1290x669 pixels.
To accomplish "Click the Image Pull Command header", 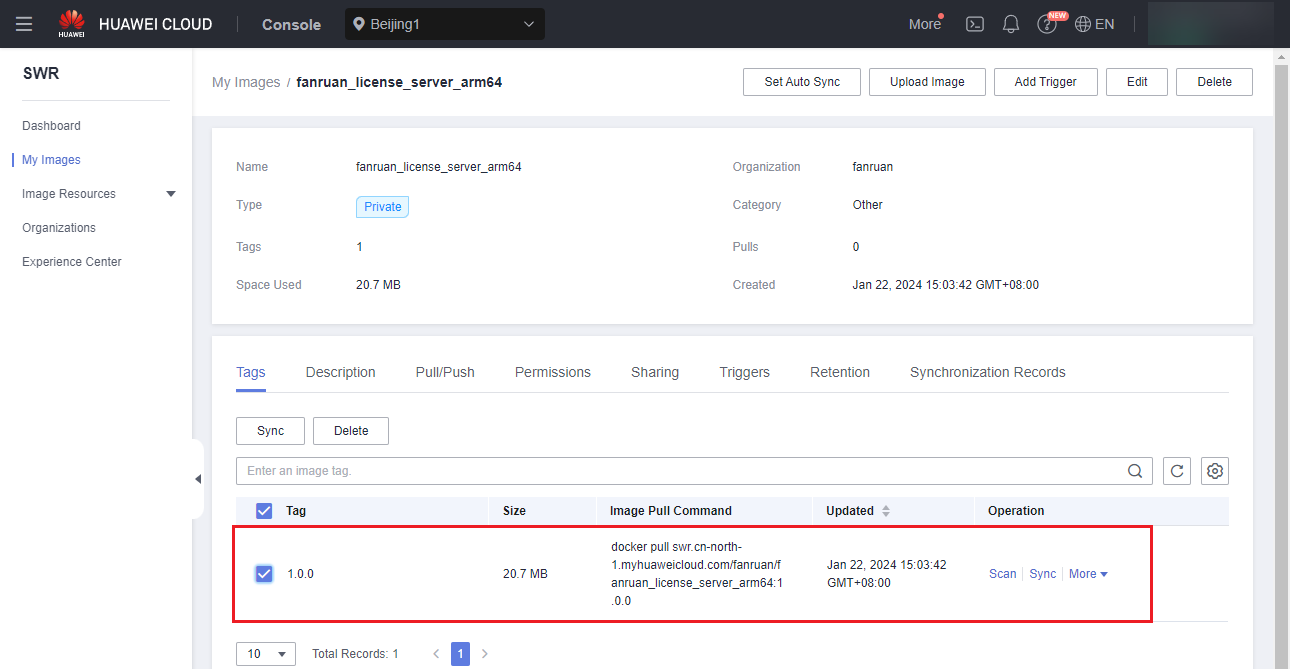I will [x=671, y=511].
